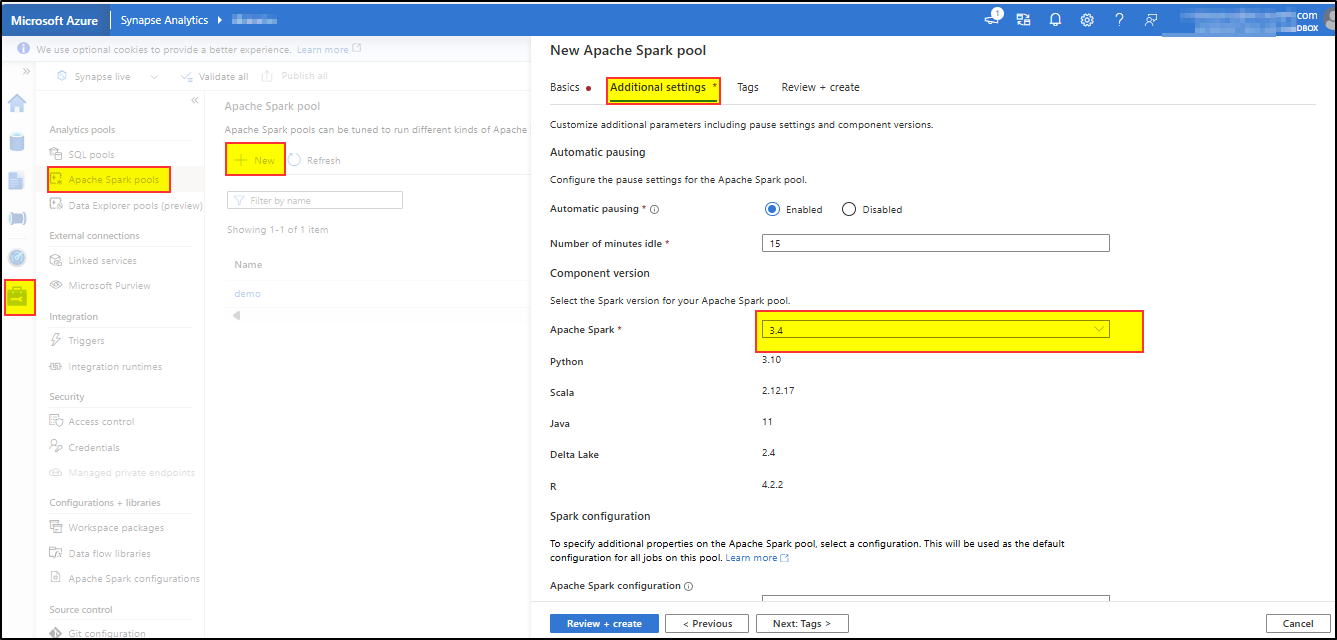This screenshot has width=1337, height=640.
Task: Switch to Review + create tab
Action: coord(820,87)
